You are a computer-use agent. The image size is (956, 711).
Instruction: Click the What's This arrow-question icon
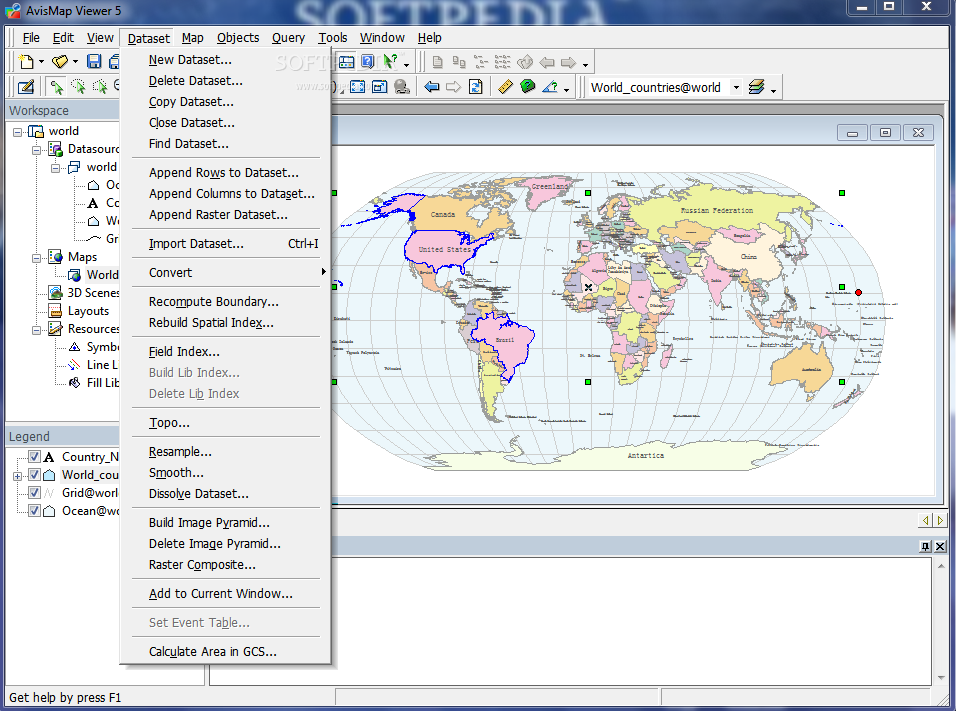coord(390,61)
